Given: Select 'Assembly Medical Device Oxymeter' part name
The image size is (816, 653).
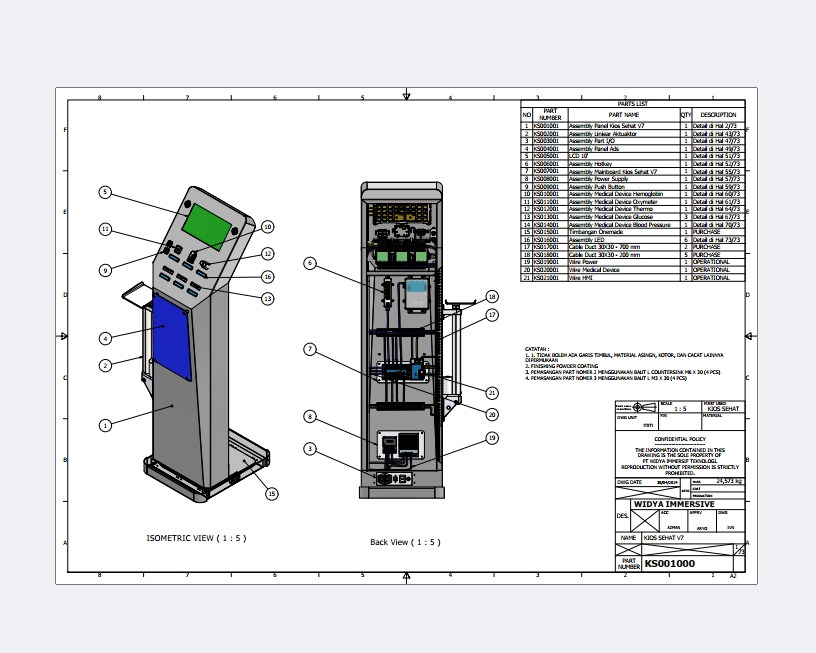Looking at the screenshot, I should 613,202.
